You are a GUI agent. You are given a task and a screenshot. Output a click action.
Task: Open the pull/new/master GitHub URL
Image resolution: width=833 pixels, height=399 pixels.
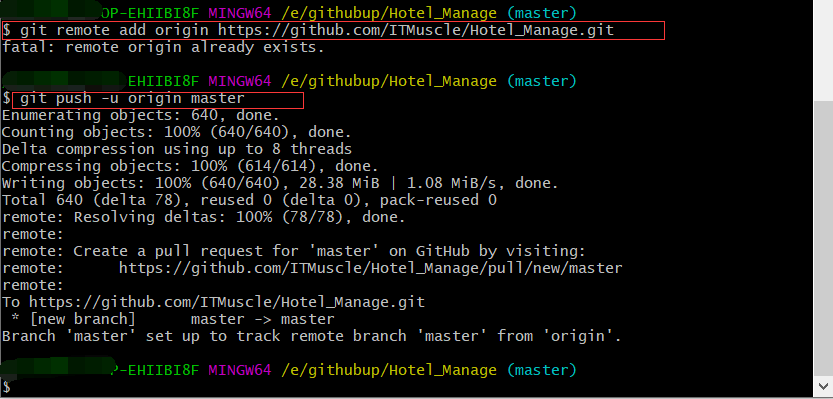[370, 268]
